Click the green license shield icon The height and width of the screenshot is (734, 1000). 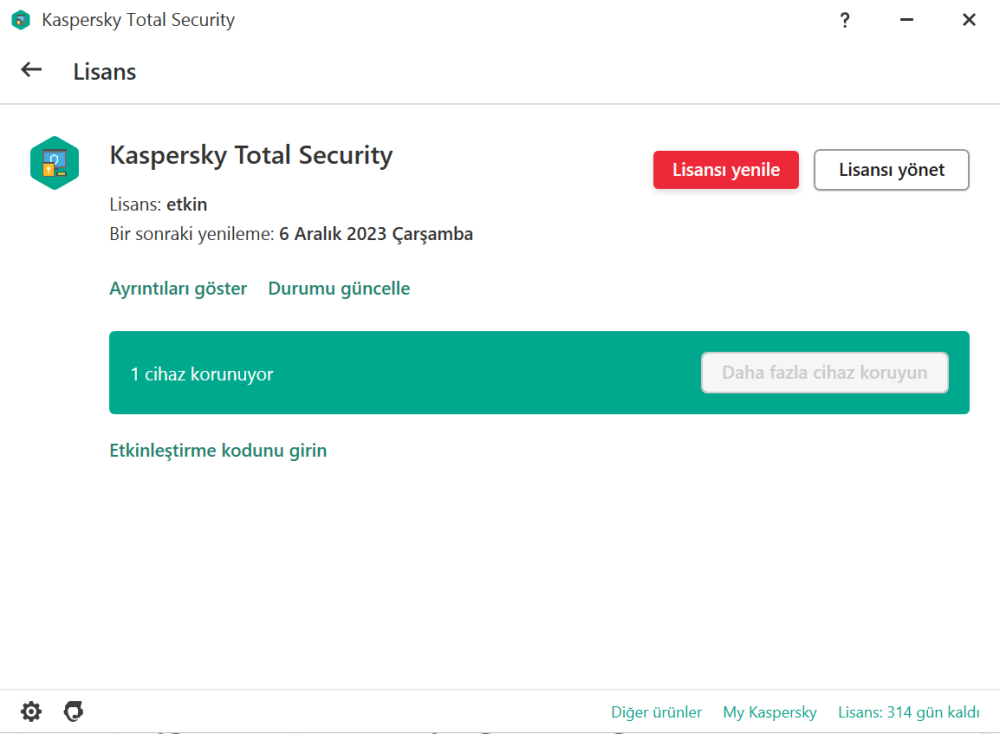click(x=55, y=162)
